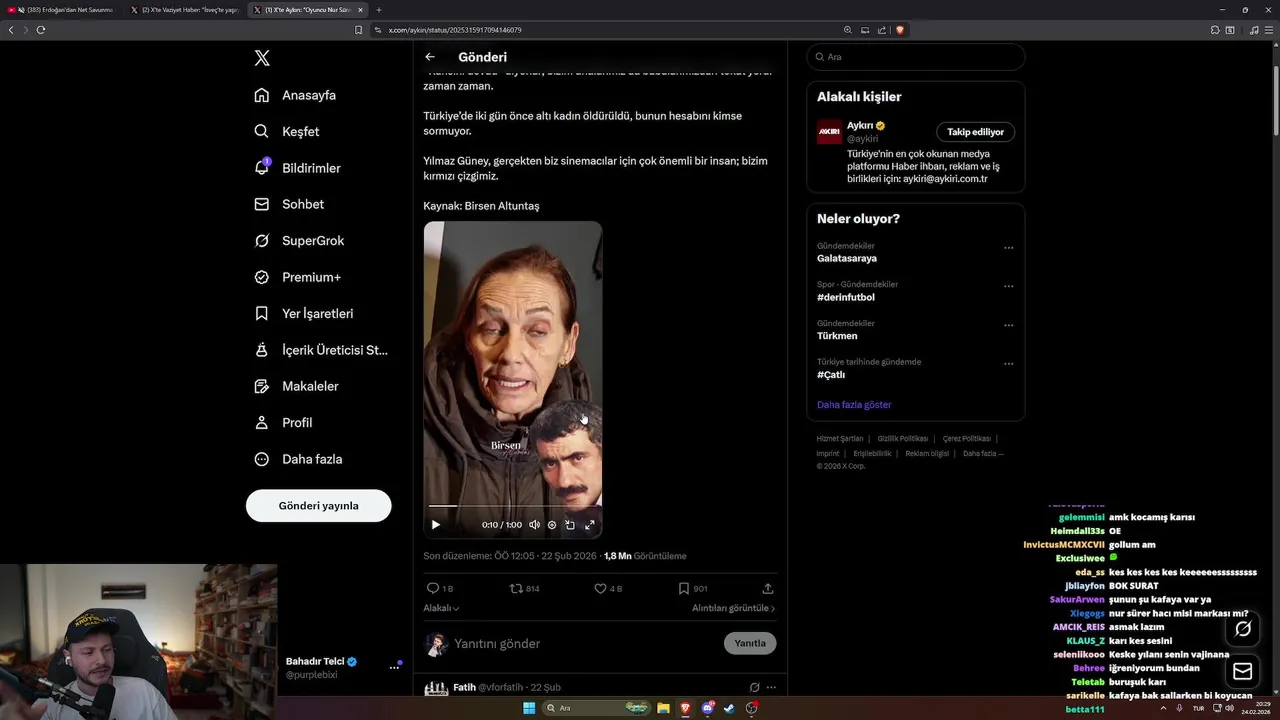Open the Alakalı sort dropdown
Screen dimensions: 1280x720
pyautogui.click(x=441, y=608)
